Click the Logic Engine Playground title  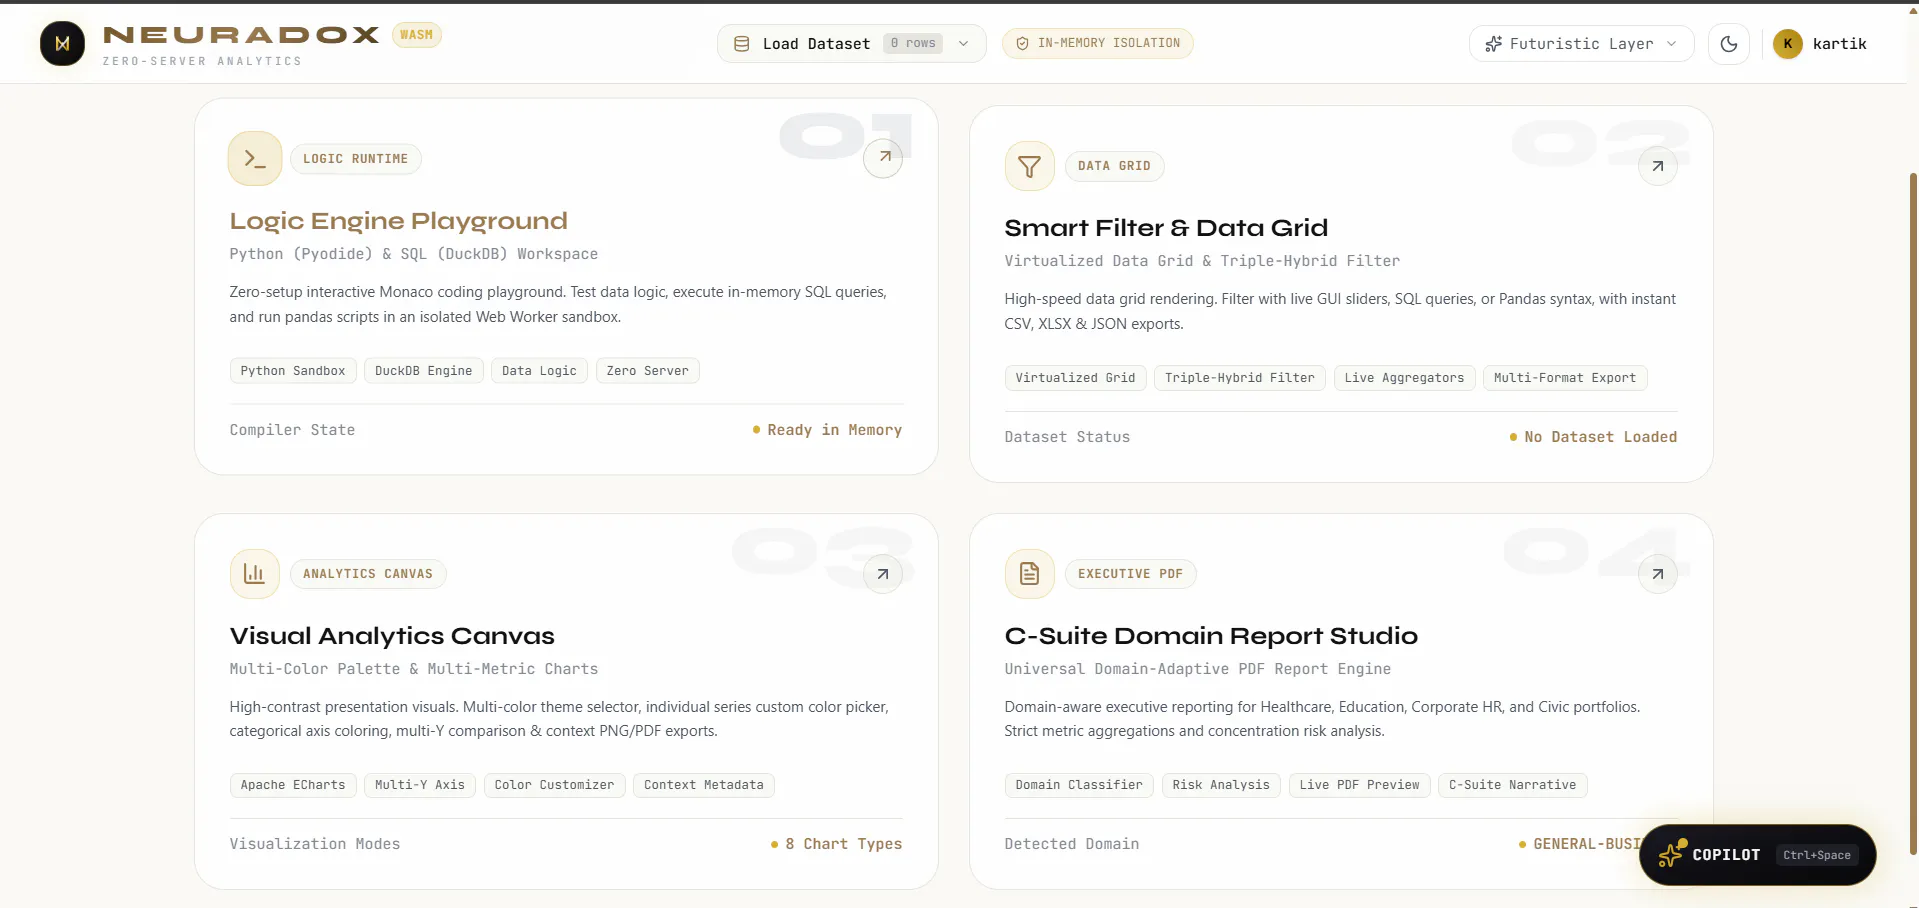click(398, 221)
